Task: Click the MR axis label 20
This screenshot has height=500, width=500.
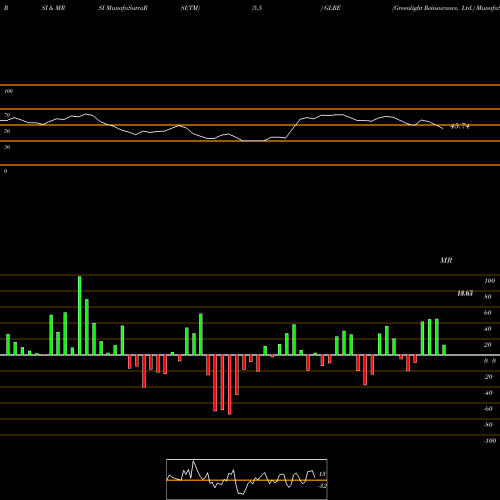Action: (488, 345)
